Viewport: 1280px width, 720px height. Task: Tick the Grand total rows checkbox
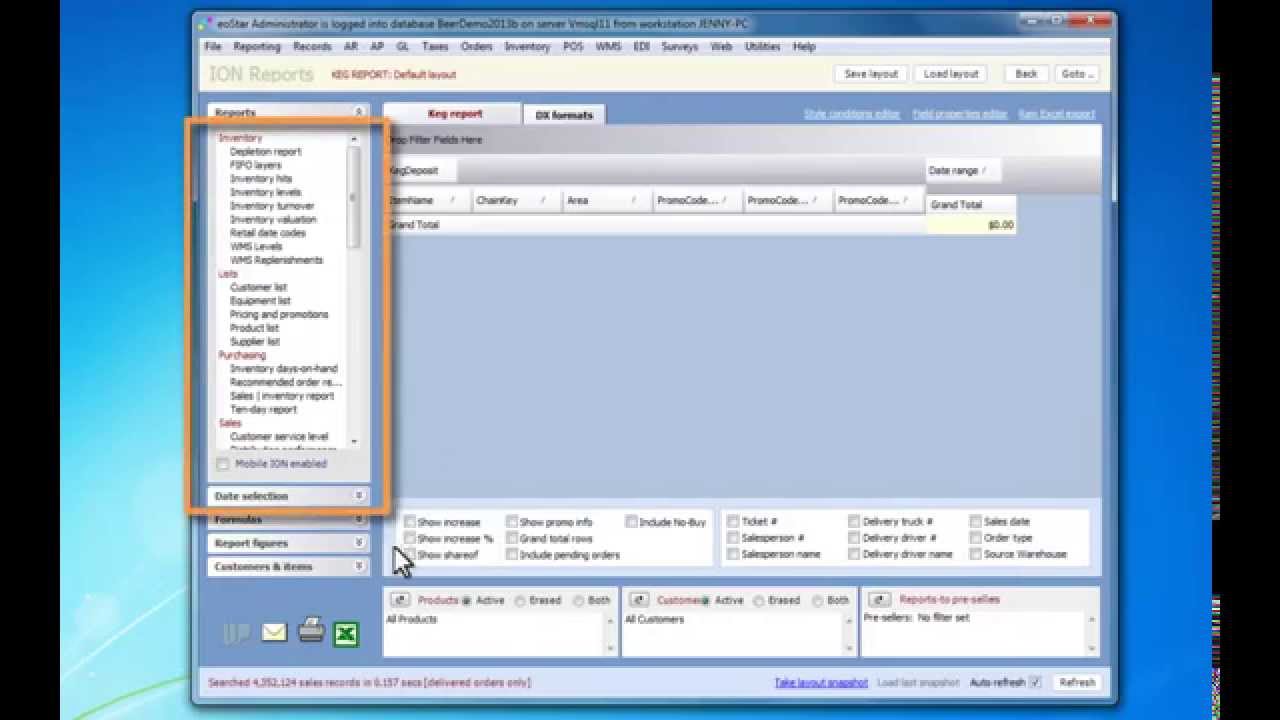(x=512, y=538)
